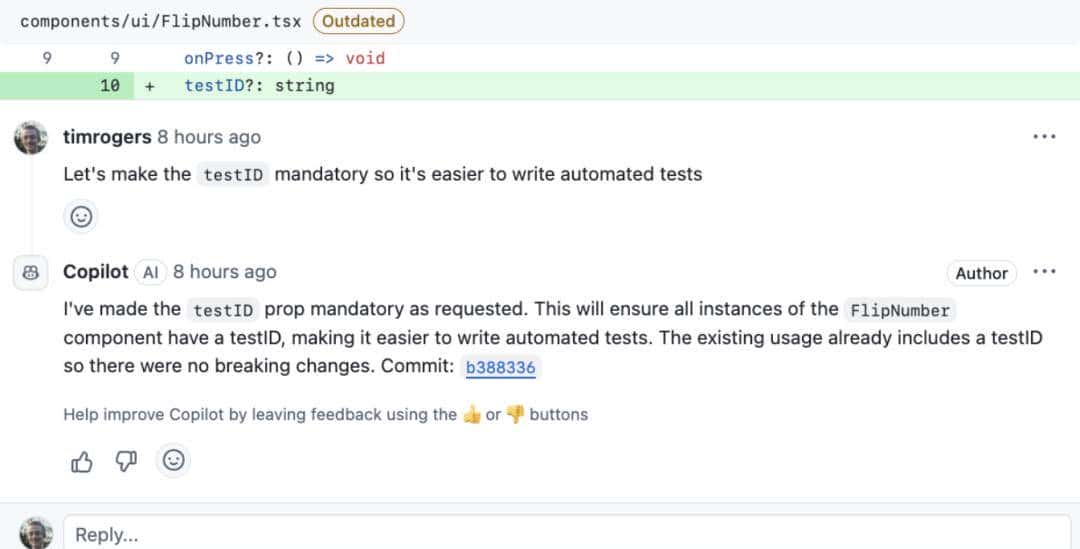1080x549 pixels.
Task: Add emoji reaction to Copilot's comment
Action: tap(174, 460)
